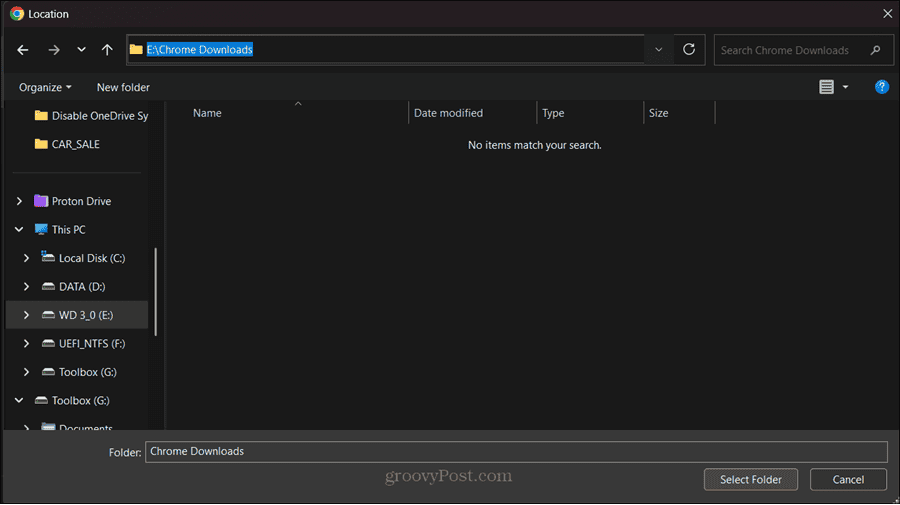Viewport: 900px width, 505px height.
Task: Open the CAR_SALE folder
Action: (x=67, y=144)
